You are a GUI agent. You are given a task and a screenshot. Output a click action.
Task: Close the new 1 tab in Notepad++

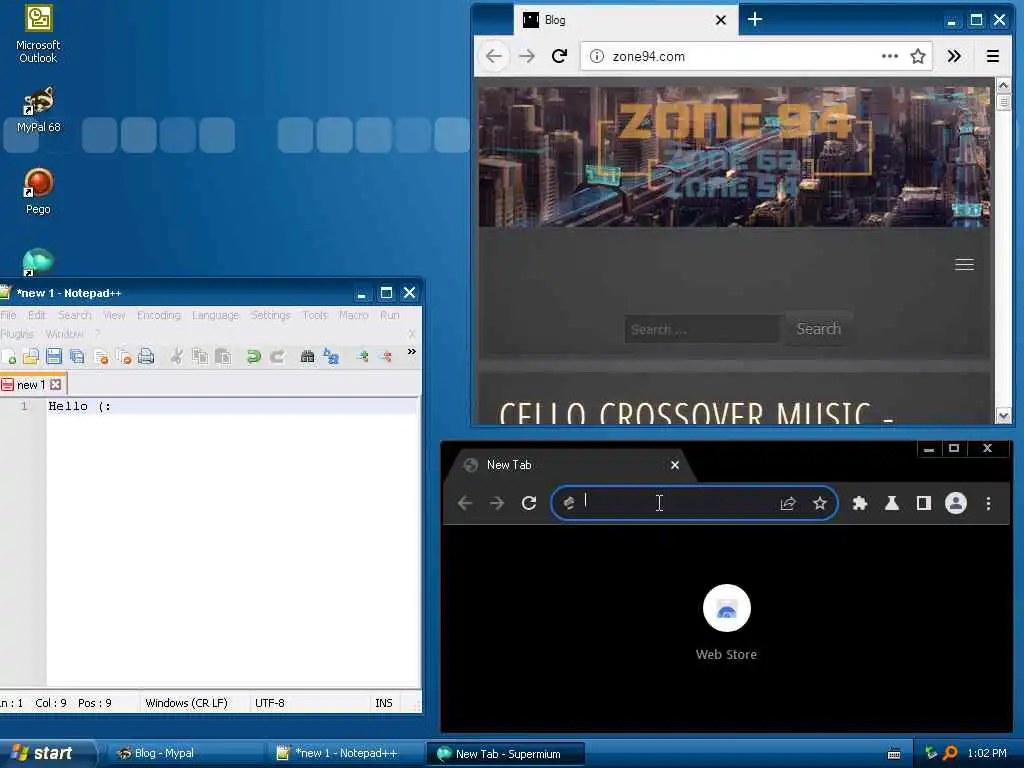56,385
